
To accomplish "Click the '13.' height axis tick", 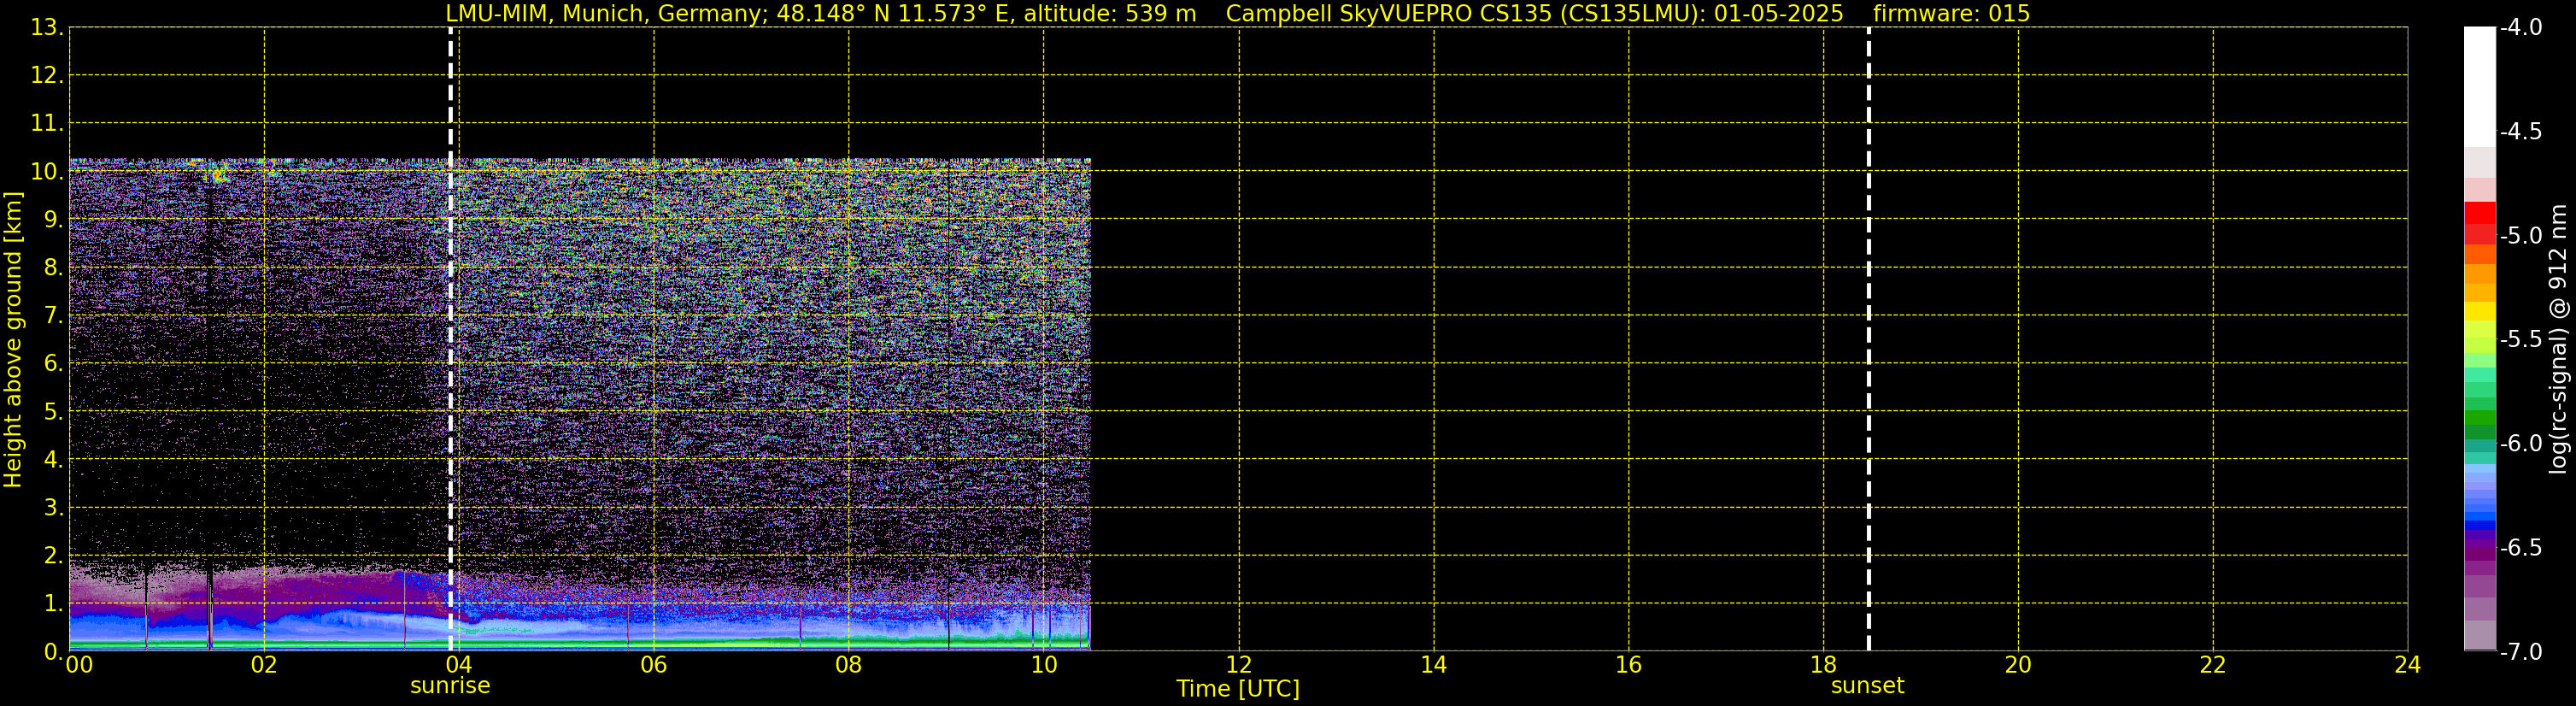I will [46, 27].
